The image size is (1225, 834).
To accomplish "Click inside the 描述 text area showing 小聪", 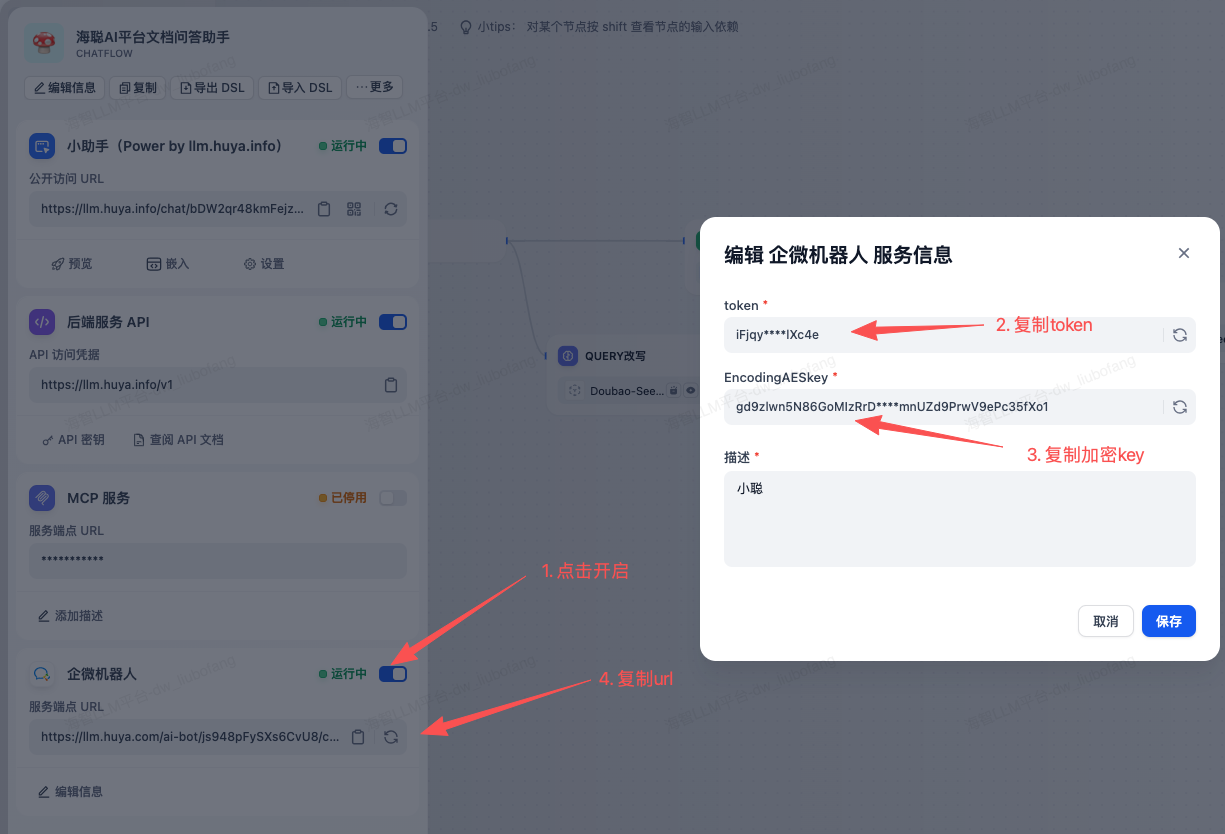I will pyautogui.click(x=959, y=518).
